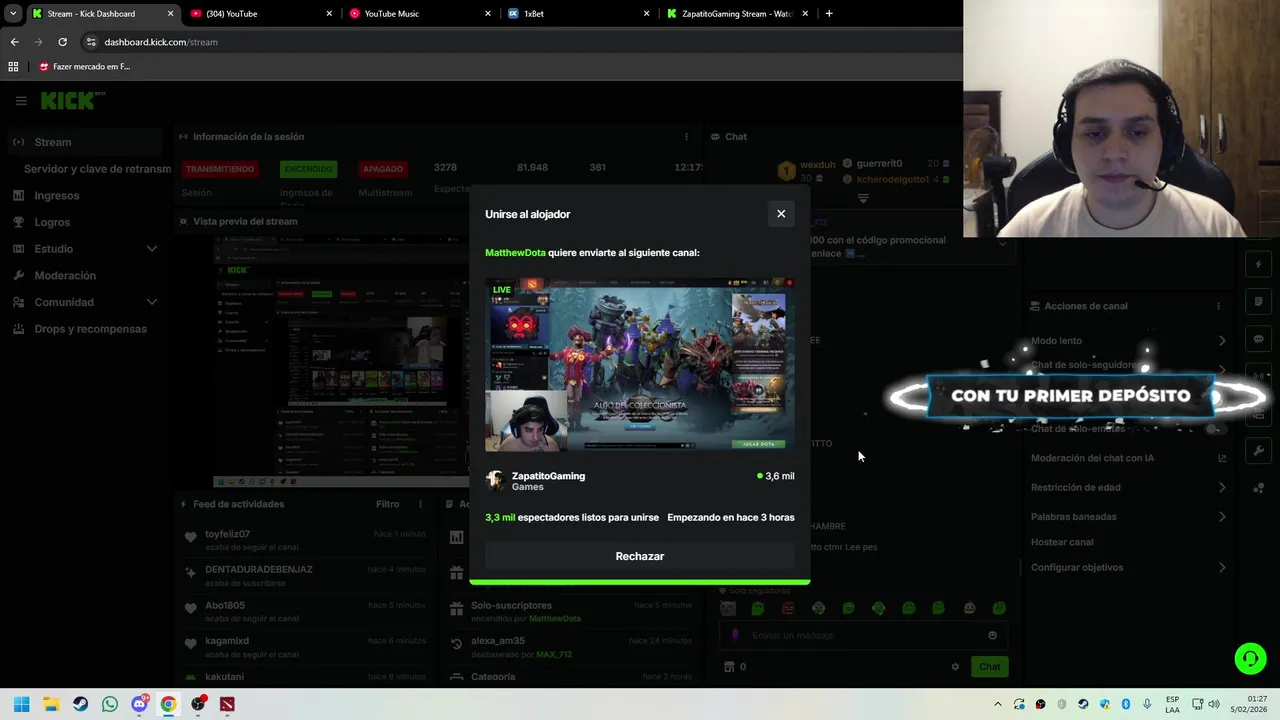Image resolution: width=1280 pixels, height=720 pixels.
Task: Open the emoji picker in chat input
Action: [992, 635]
